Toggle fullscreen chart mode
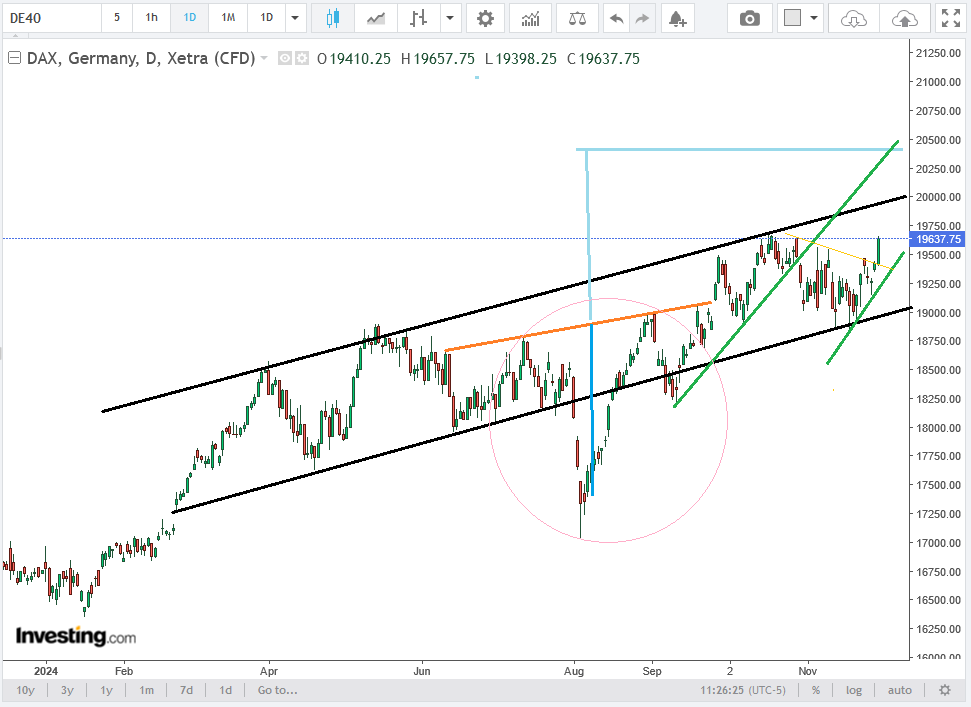The image size is (971, 707). 951,18
